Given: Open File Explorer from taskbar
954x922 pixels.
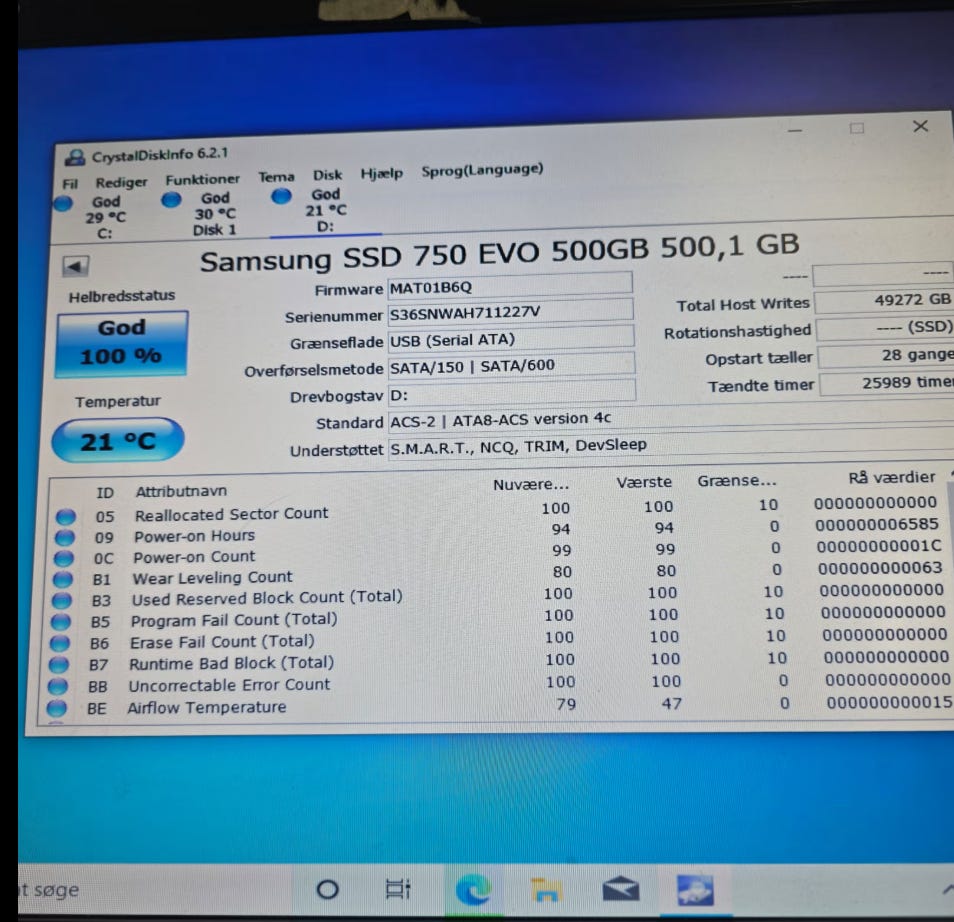Looking at the screenshot, I should pos(546,890).
